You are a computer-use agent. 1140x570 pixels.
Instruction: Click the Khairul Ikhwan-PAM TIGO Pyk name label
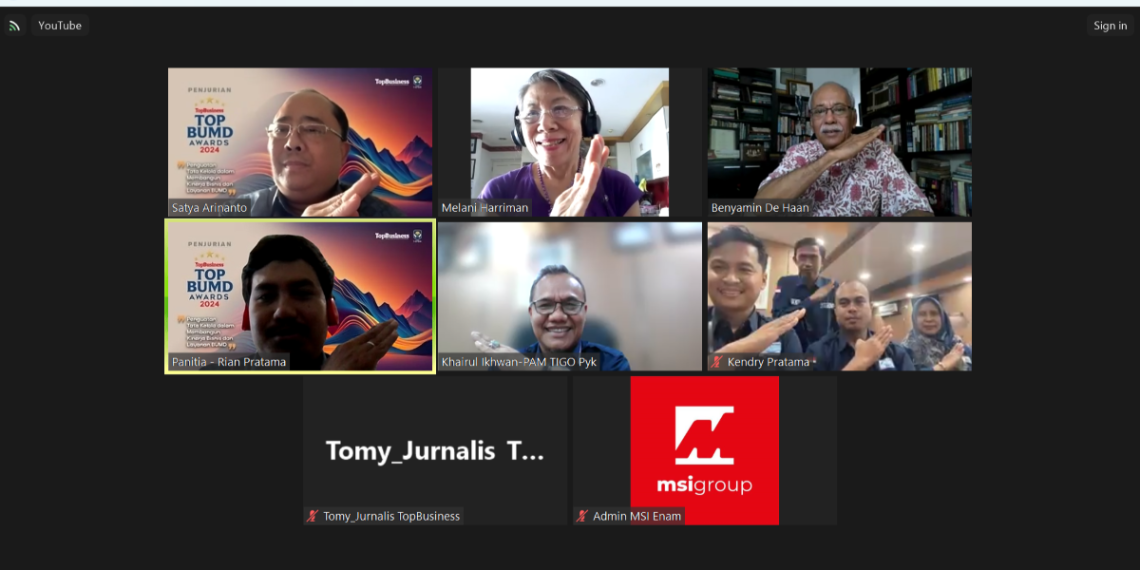[519, 362]
